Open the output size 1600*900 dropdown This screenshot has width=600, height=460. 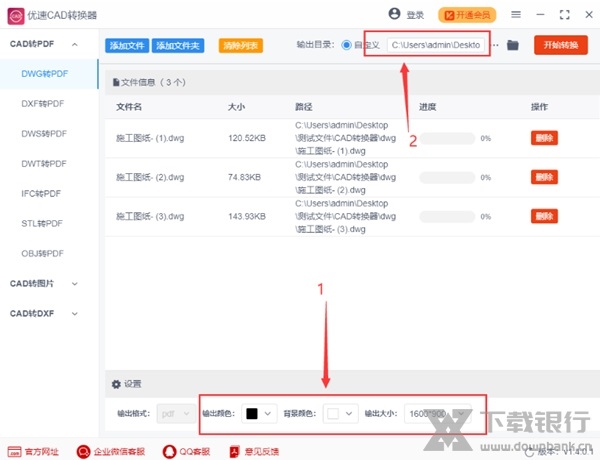pyautogui.click(x=437, y=413)
